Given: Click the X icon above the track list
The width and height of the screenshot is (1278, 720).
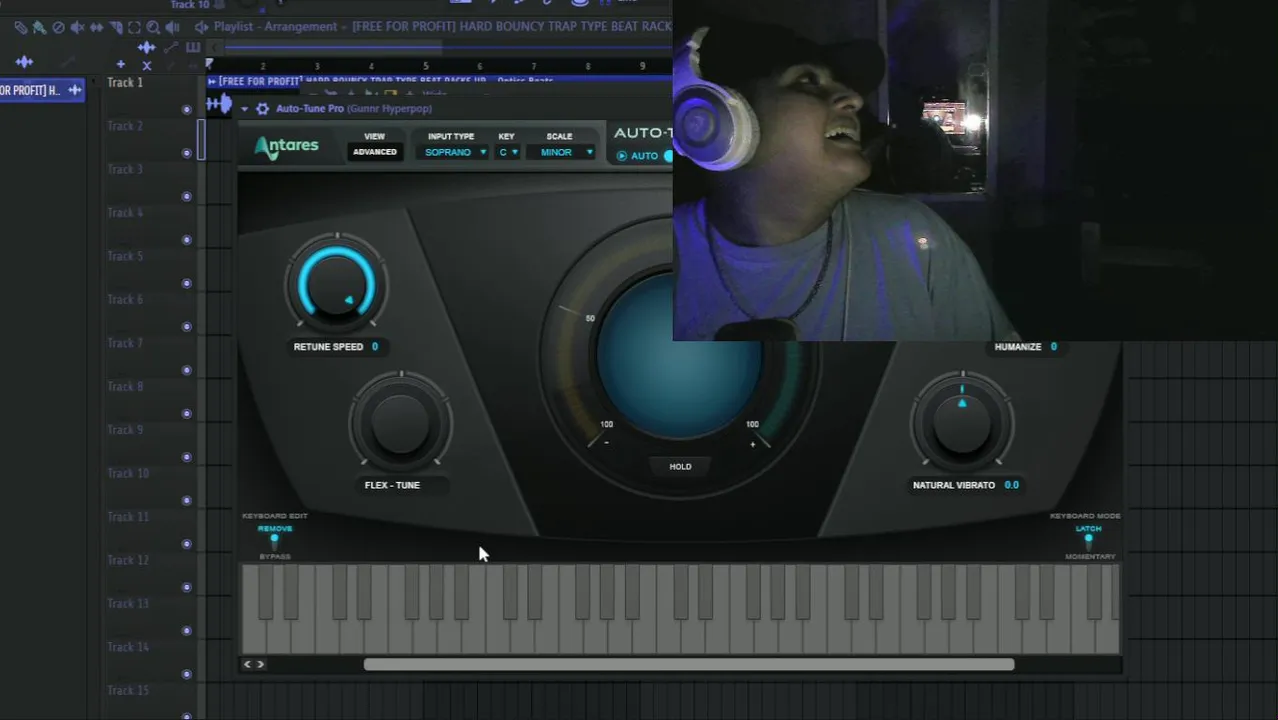Looking at the screenshot, I should [x=147, y=66].
